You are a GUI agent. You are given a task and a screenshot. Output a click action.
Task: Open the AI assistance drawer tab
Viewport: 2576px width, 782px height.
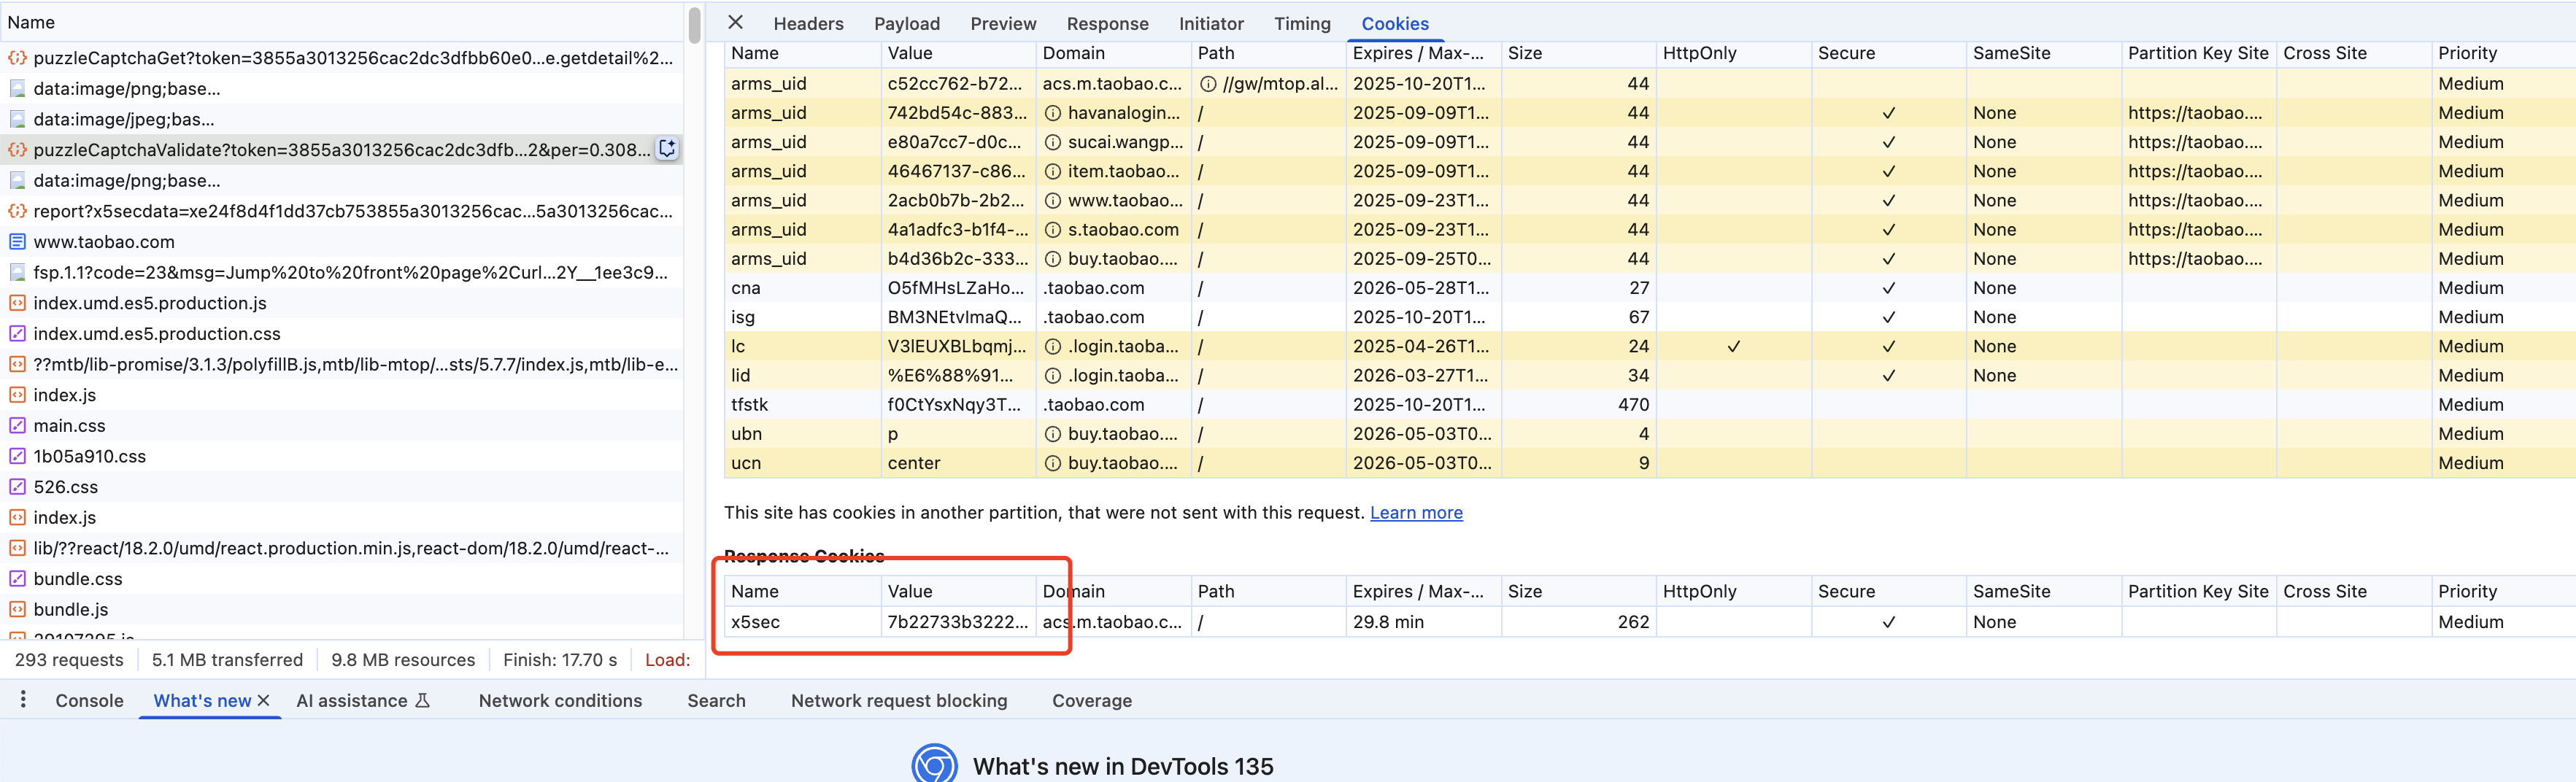352,700
